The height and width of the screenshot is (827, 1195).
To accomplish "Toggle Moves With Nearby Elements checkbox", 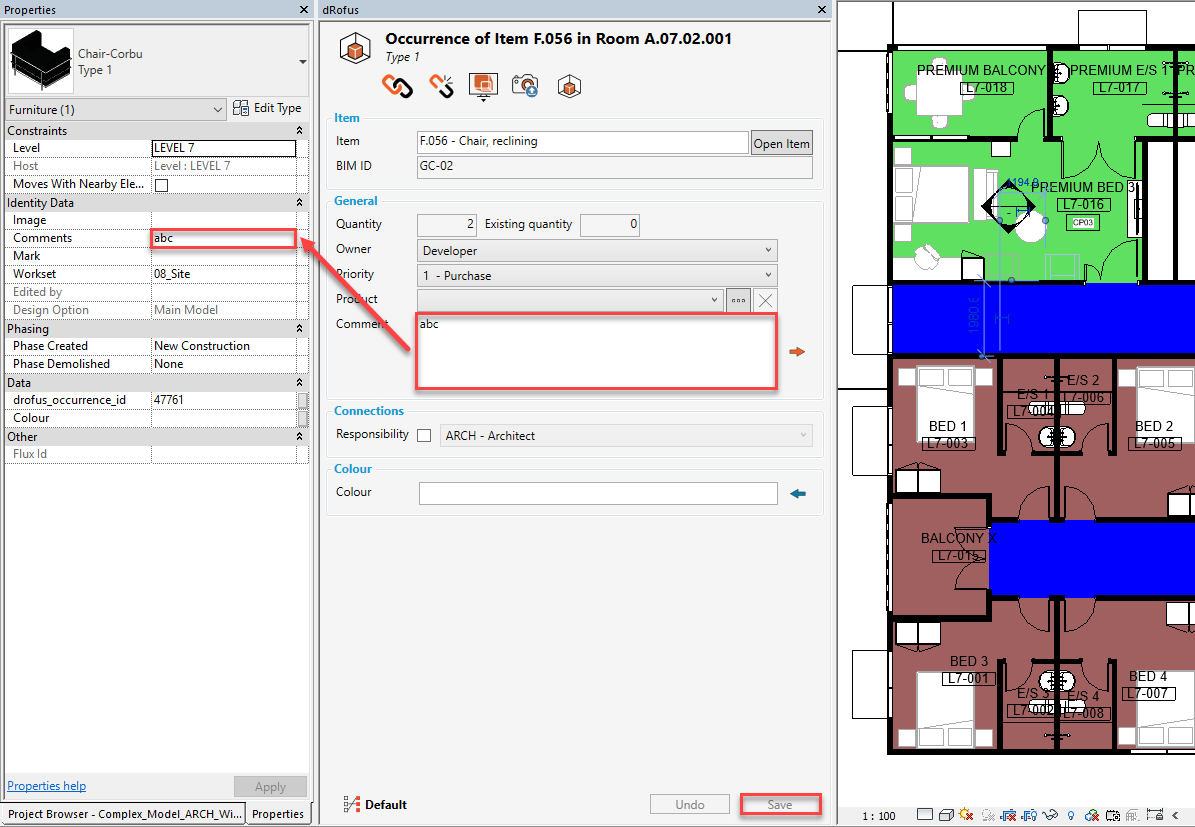I will [x=161, y=185].
